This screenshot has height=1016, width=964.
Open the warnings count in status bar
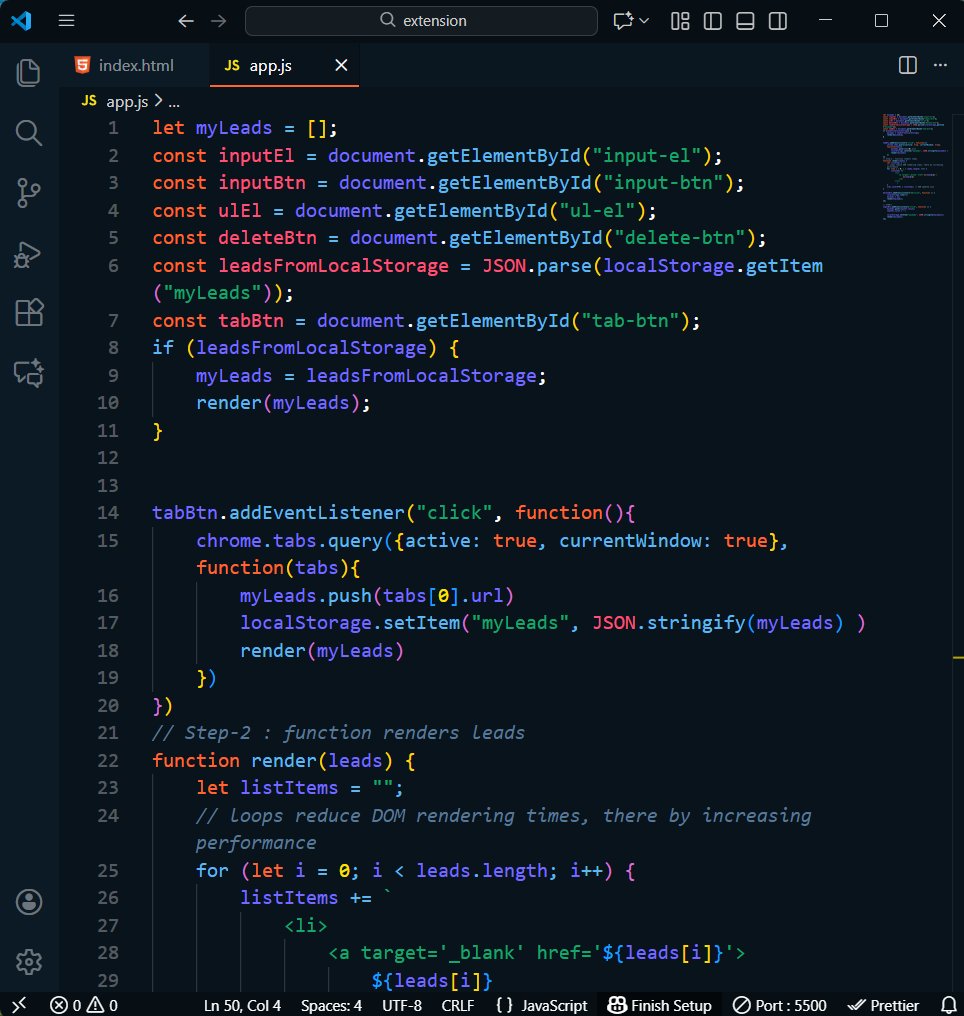[102, 1005]
